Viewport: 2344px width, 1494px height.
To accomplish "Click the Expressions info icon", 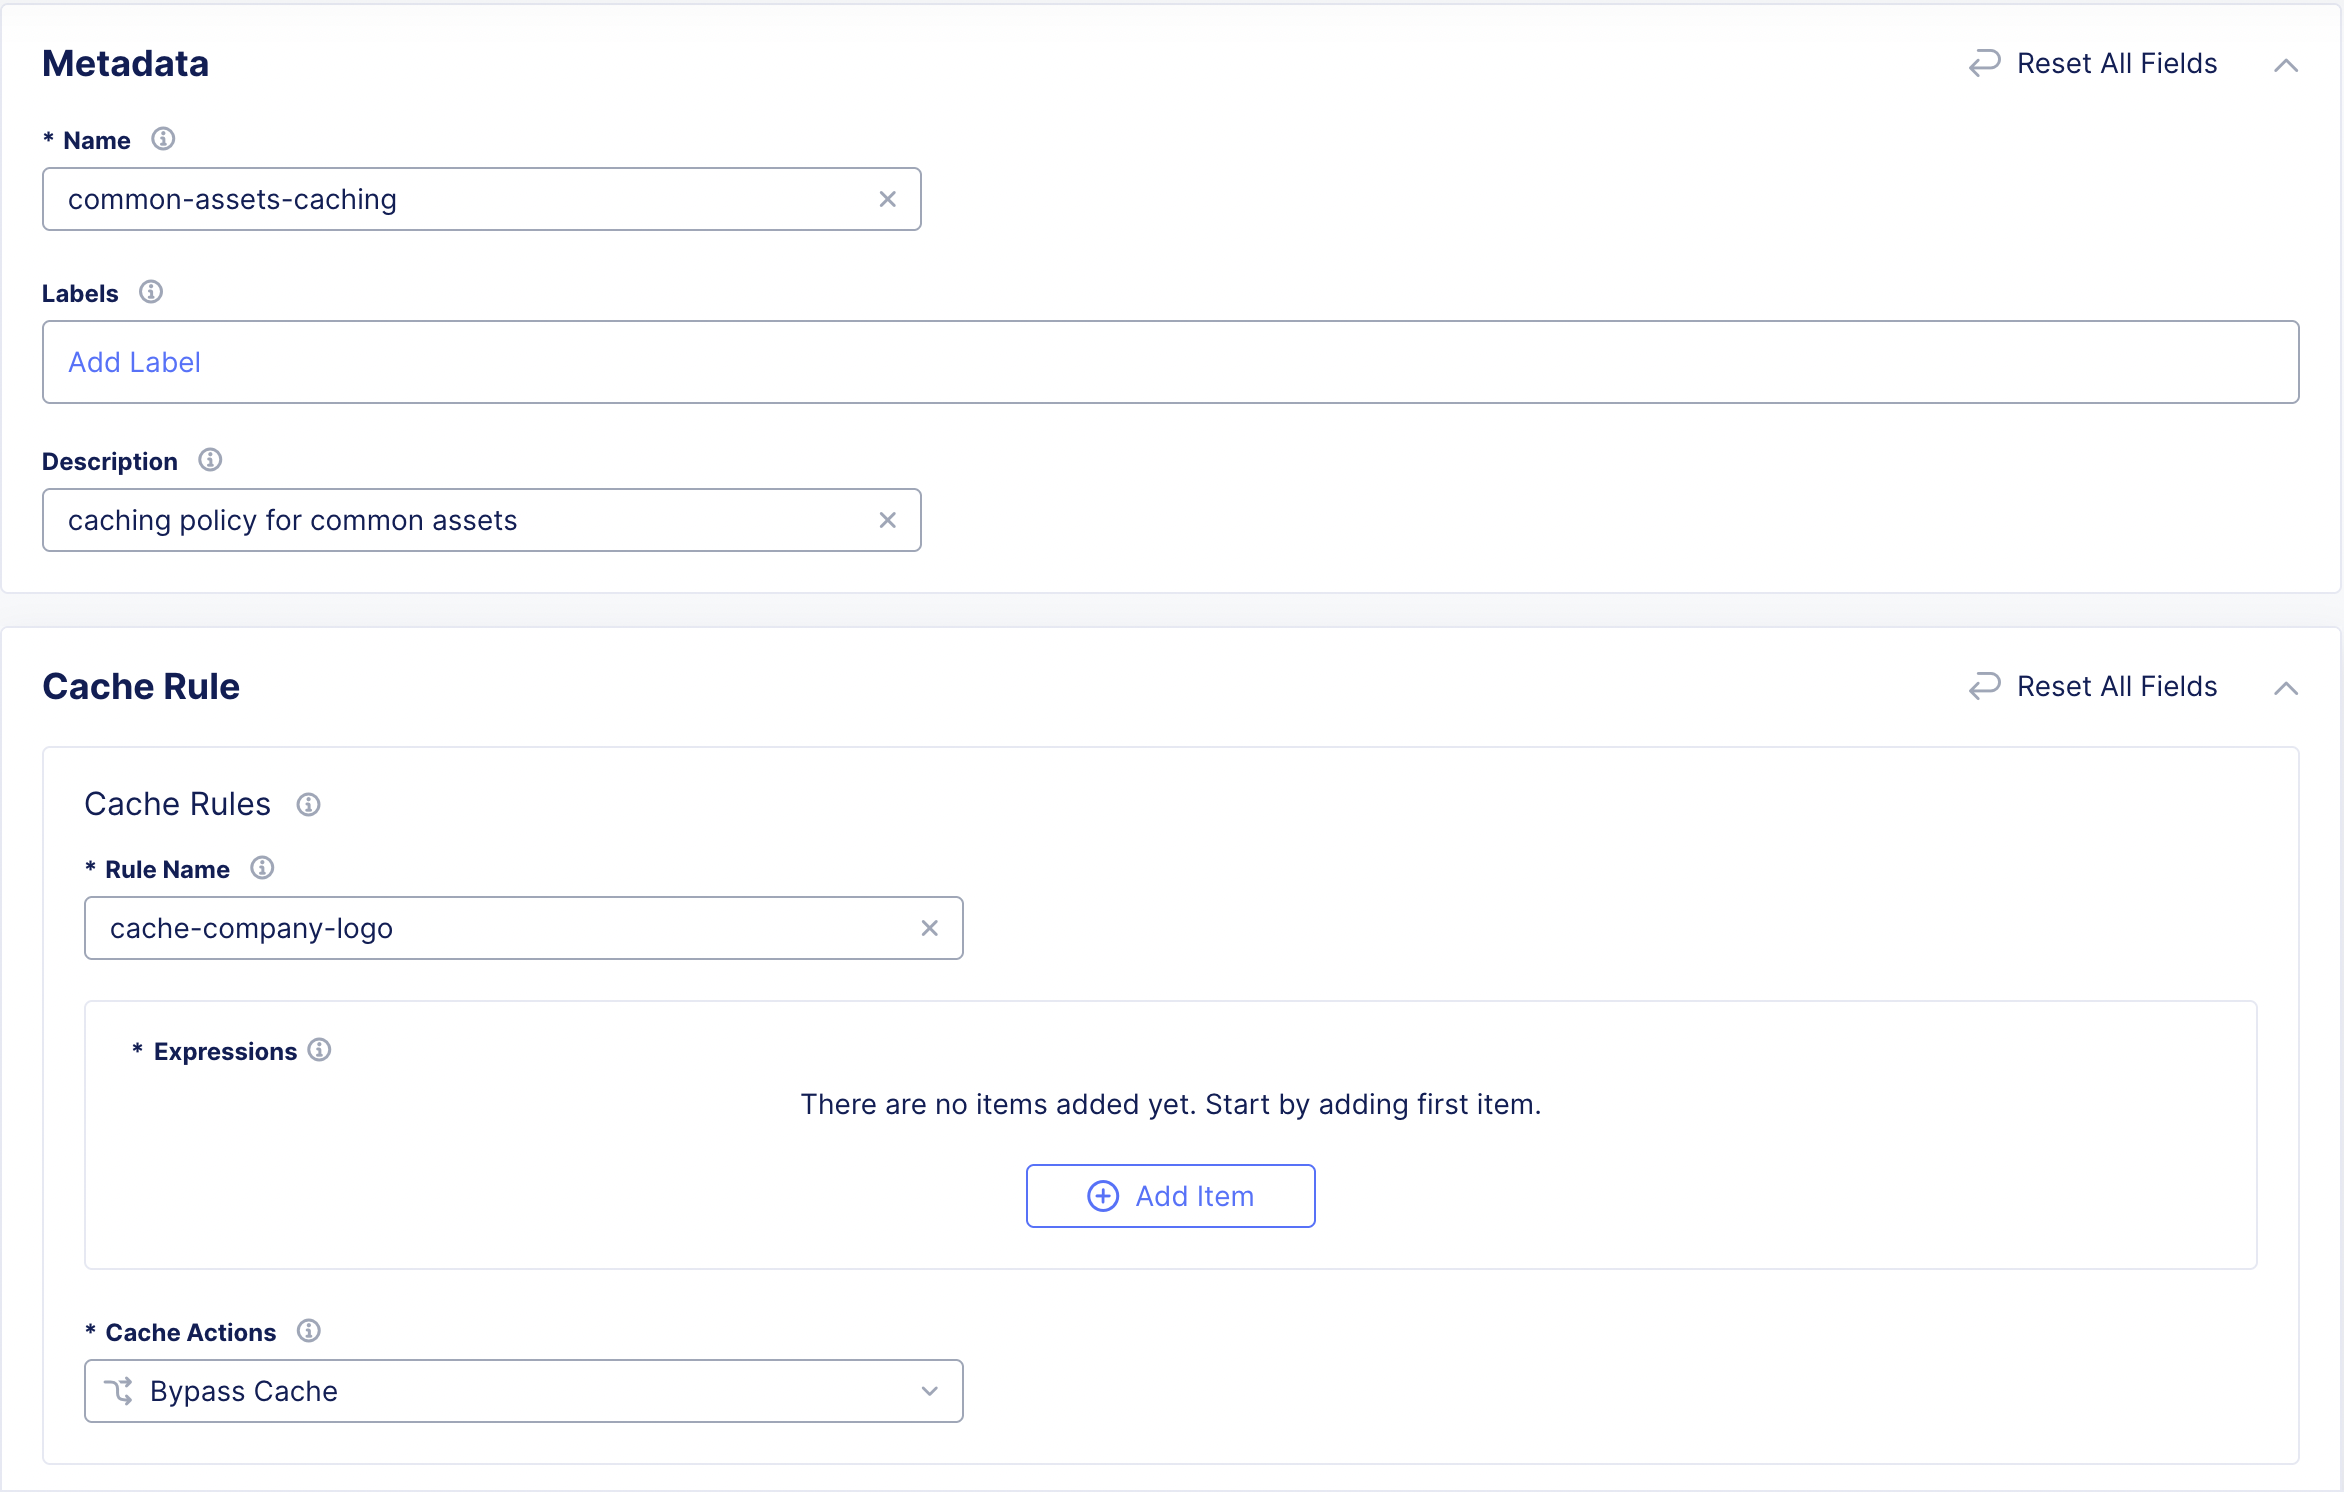I will pyautogui.click(x=319, y=1050).
